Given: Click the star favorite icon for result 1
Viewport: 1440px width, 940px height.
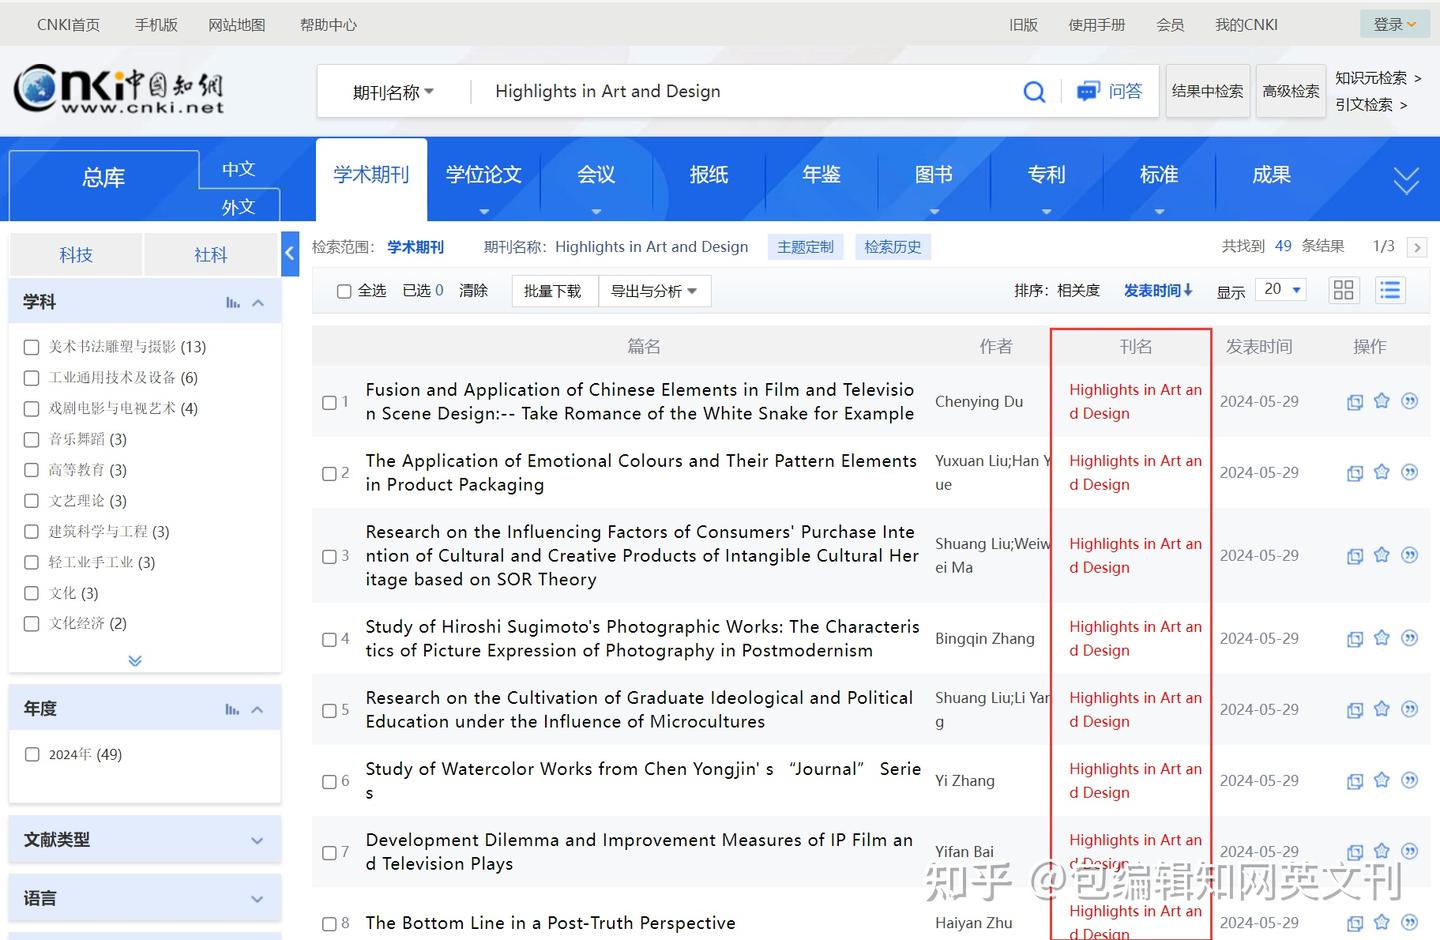Looking at the screenshot, I should point(1382,401).
